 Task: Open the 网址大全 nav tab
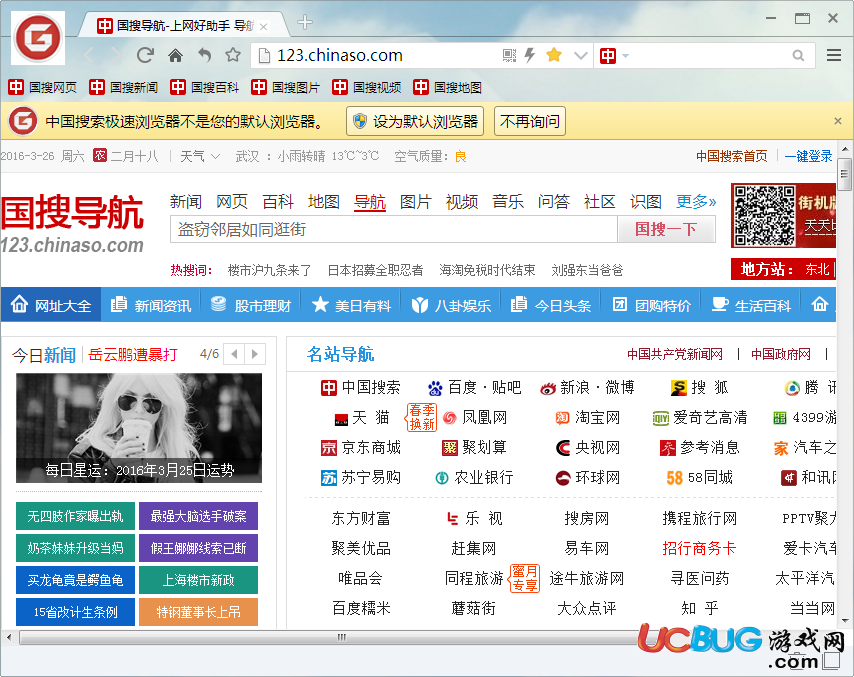click(51, 305)
